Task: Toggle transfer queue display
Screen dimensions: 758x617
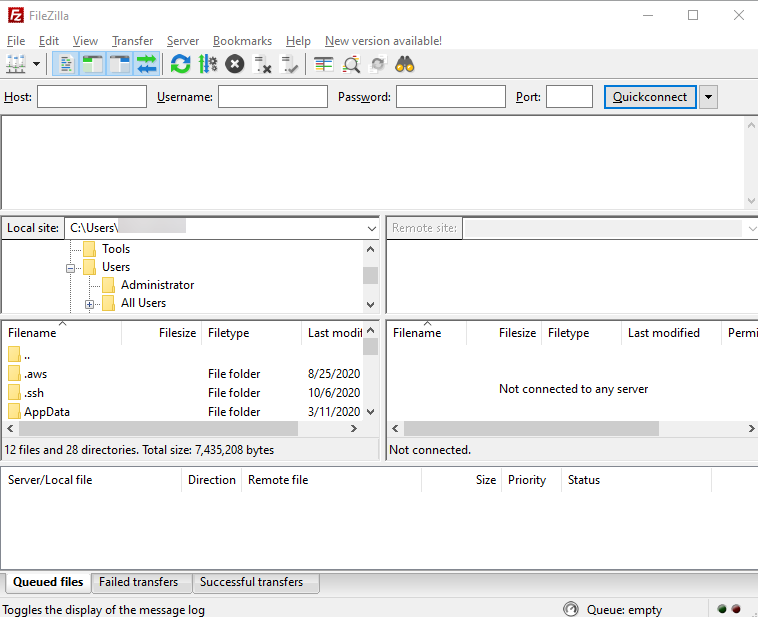Action: point(146,64)
